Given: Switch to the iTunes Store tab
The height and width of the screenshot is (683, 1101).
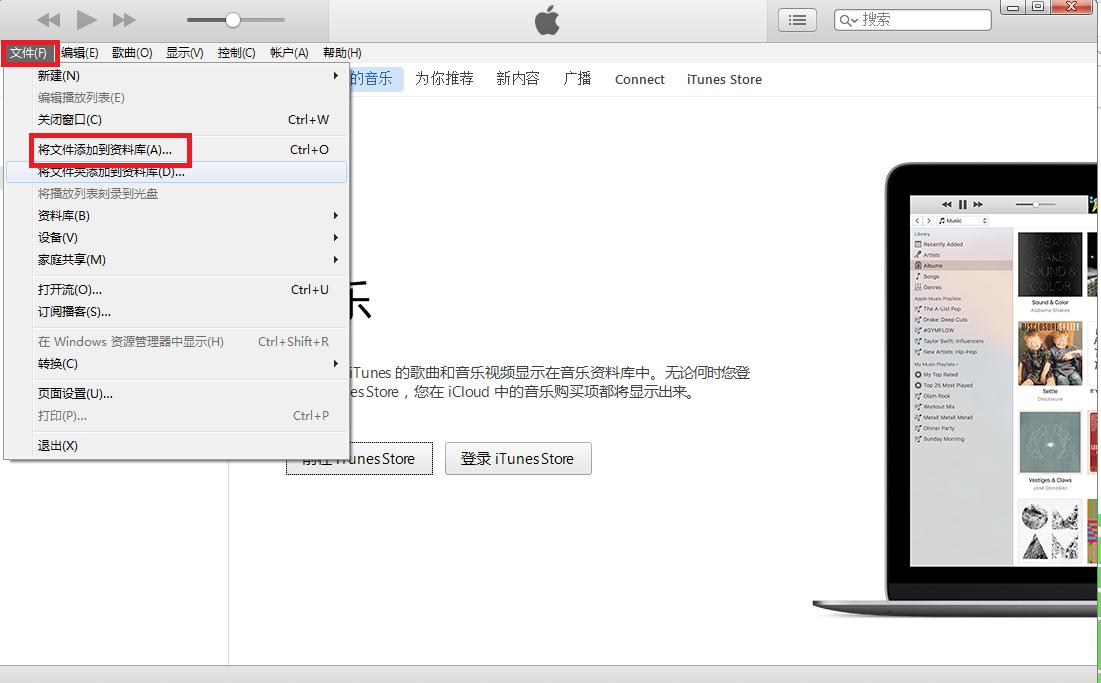Looking at the screenshot, I should click(x=724, y=80).
